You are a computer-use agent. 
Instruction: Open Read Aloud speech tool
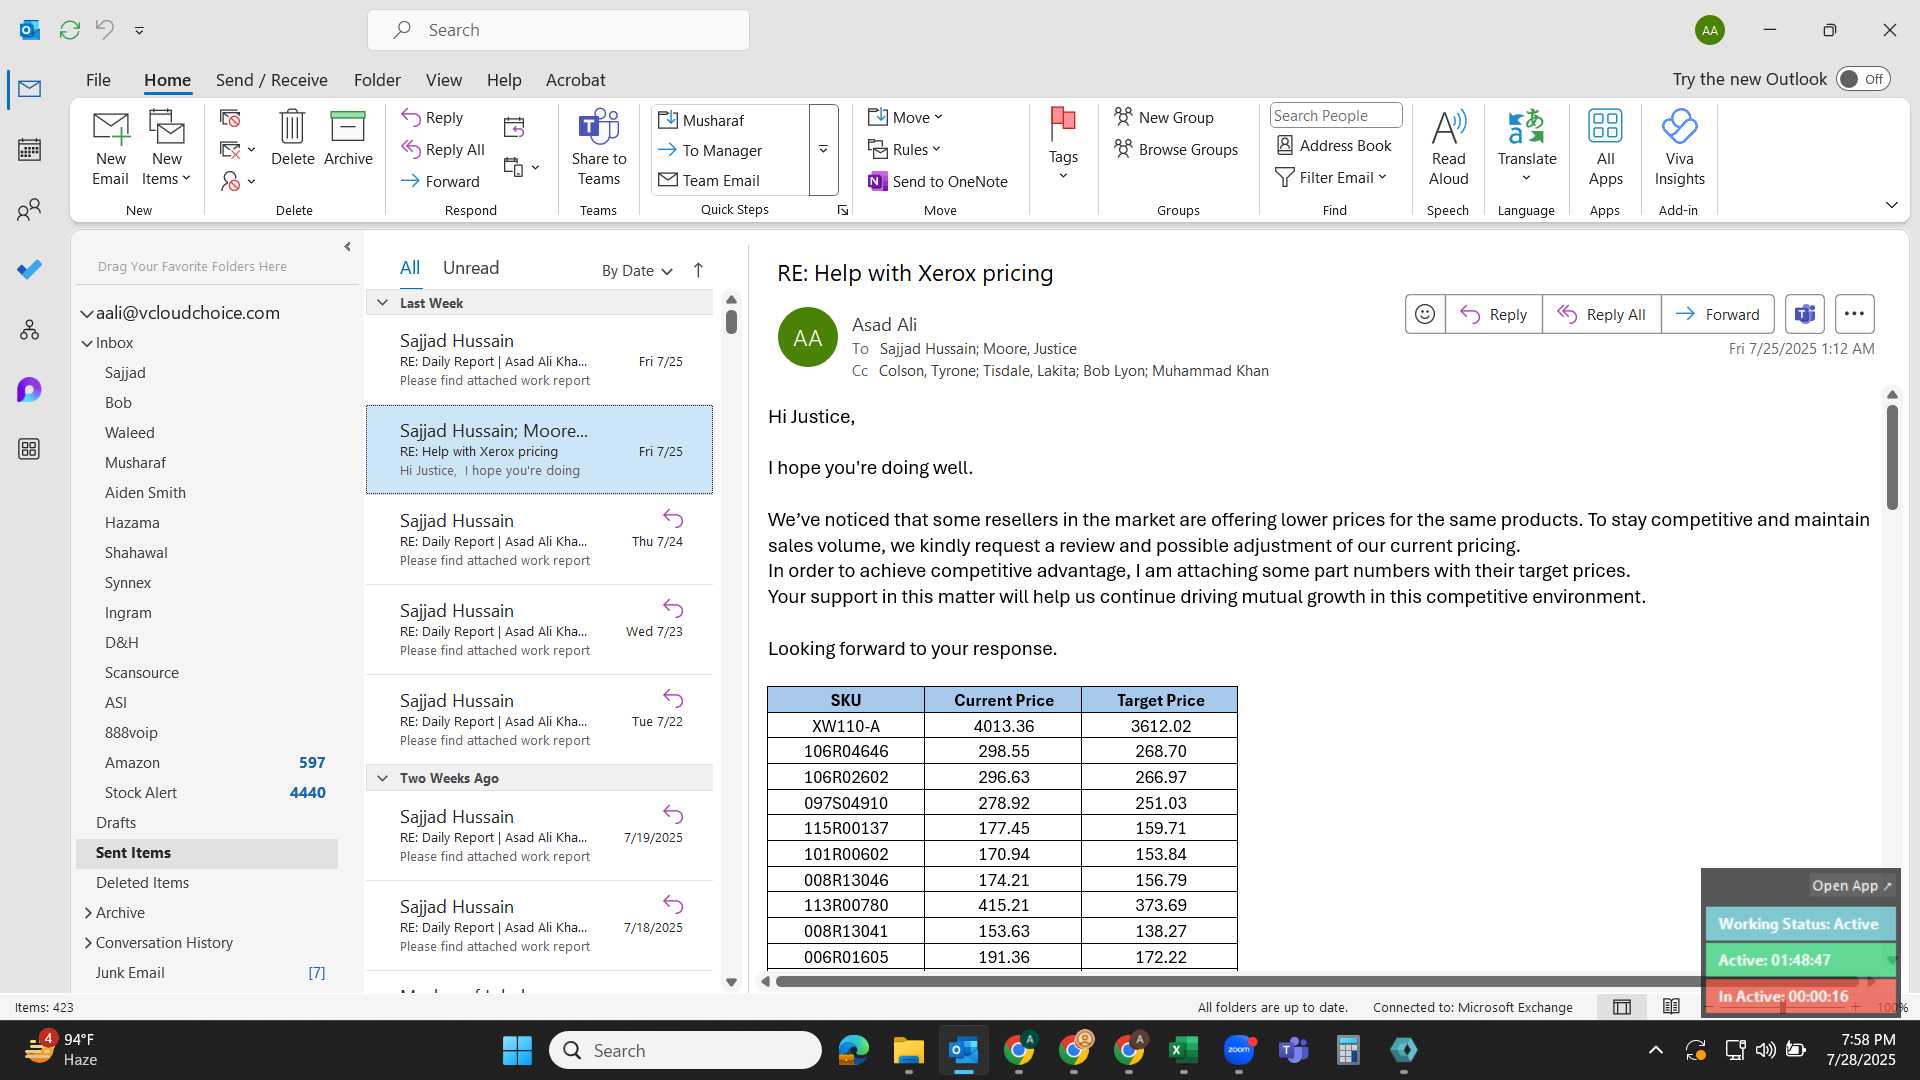[x=1448, y=148]
